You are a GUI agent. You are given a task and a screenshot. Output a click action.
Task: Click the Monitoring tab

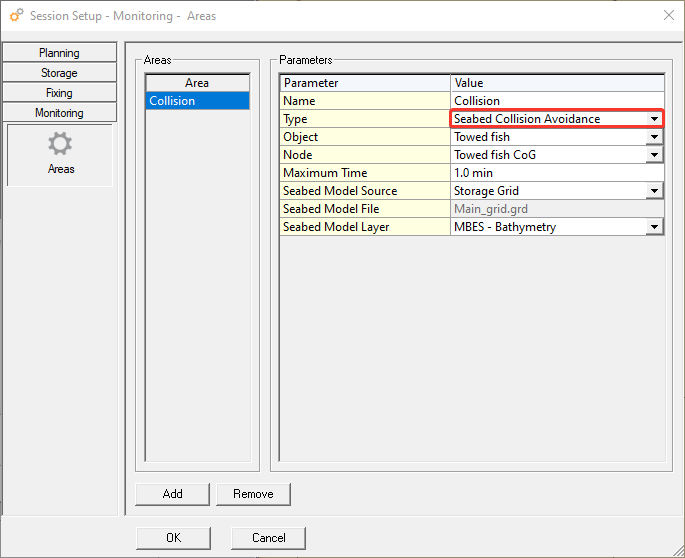(x=59, y=113)
